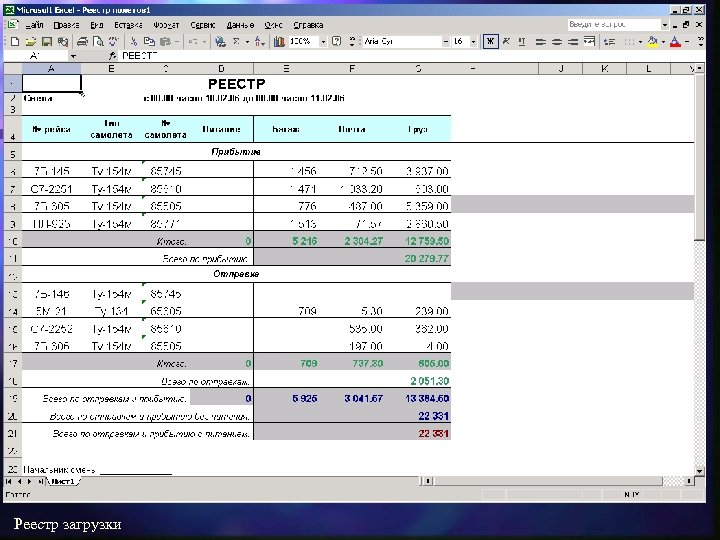Open the Данные menu
Screen dimensions: 720x540
pos(240,25)
